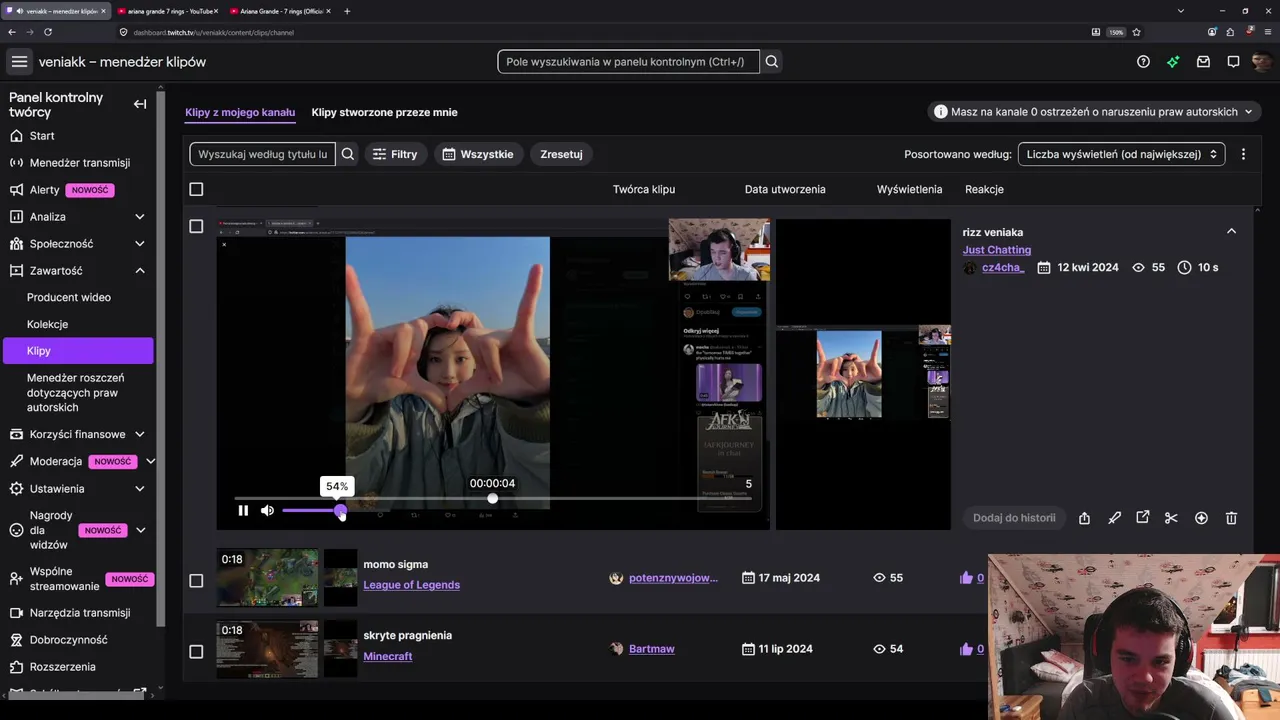Click the clip title search field
Screen dimensions: 1280x720
(262, 154)
